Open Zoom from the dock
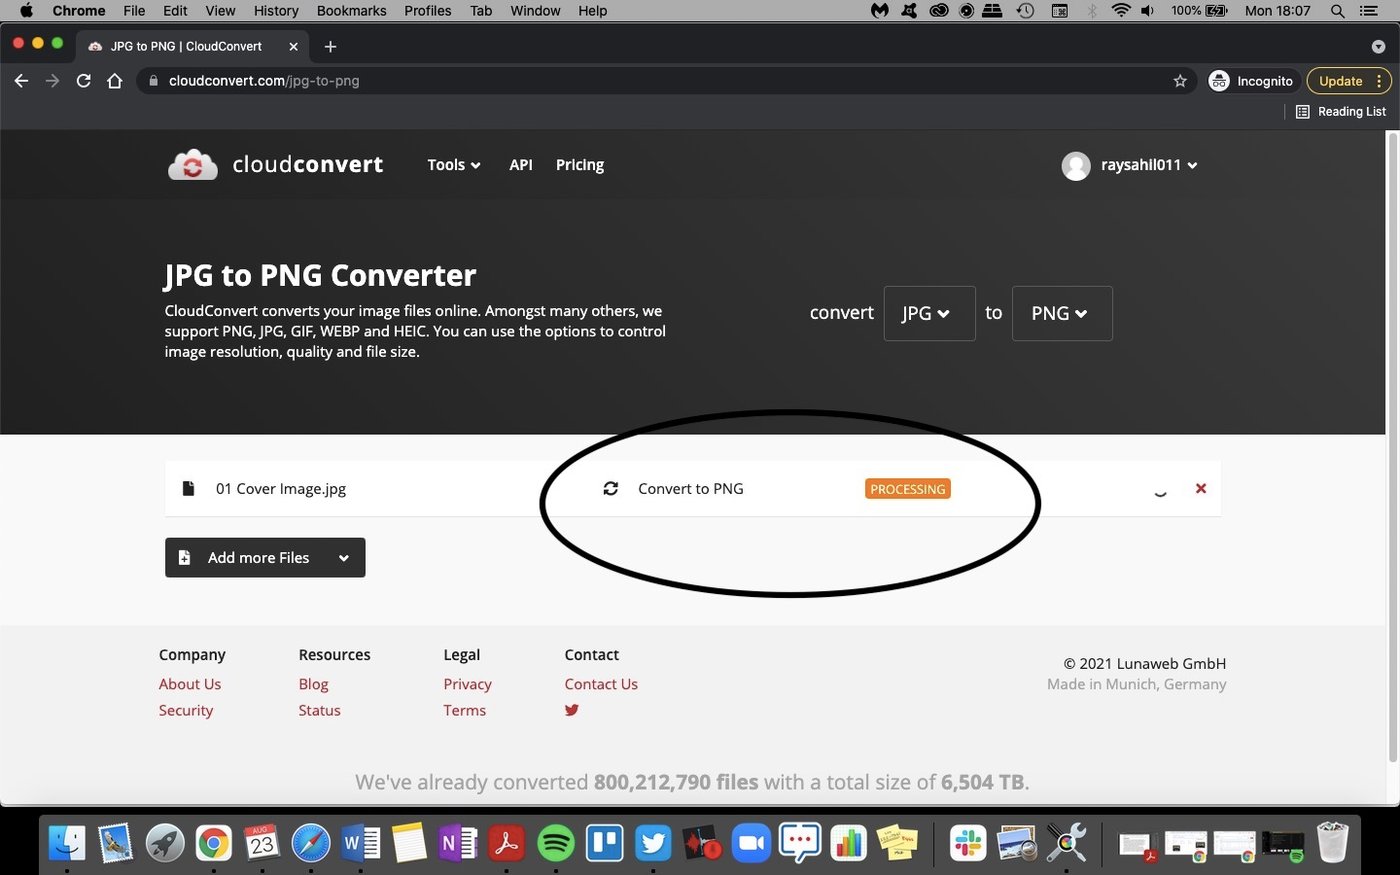This screenshot has height=875, width=1400. pos(751,843)
